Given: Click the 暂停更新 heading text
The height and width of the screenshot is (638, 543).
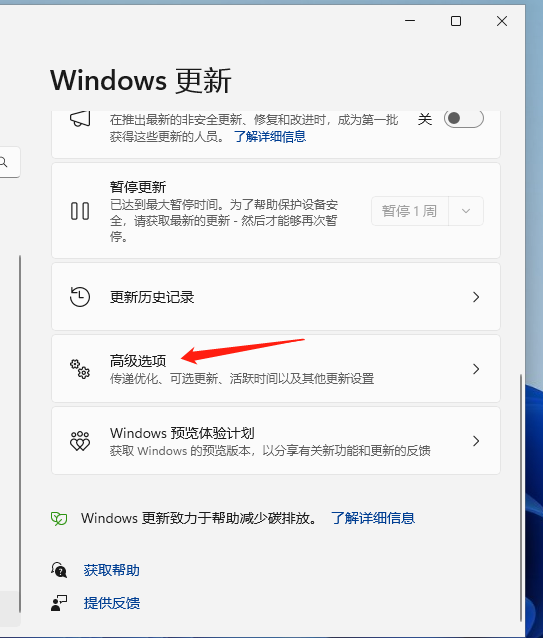Looking at the screenshot, I should tap(138, 187).
